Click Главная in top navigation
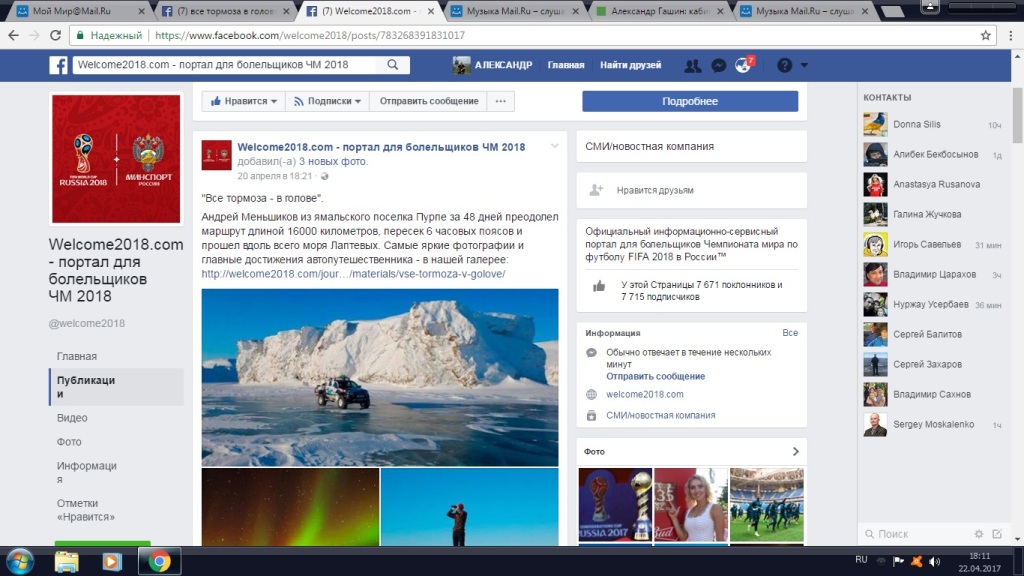 pos(566,65)
